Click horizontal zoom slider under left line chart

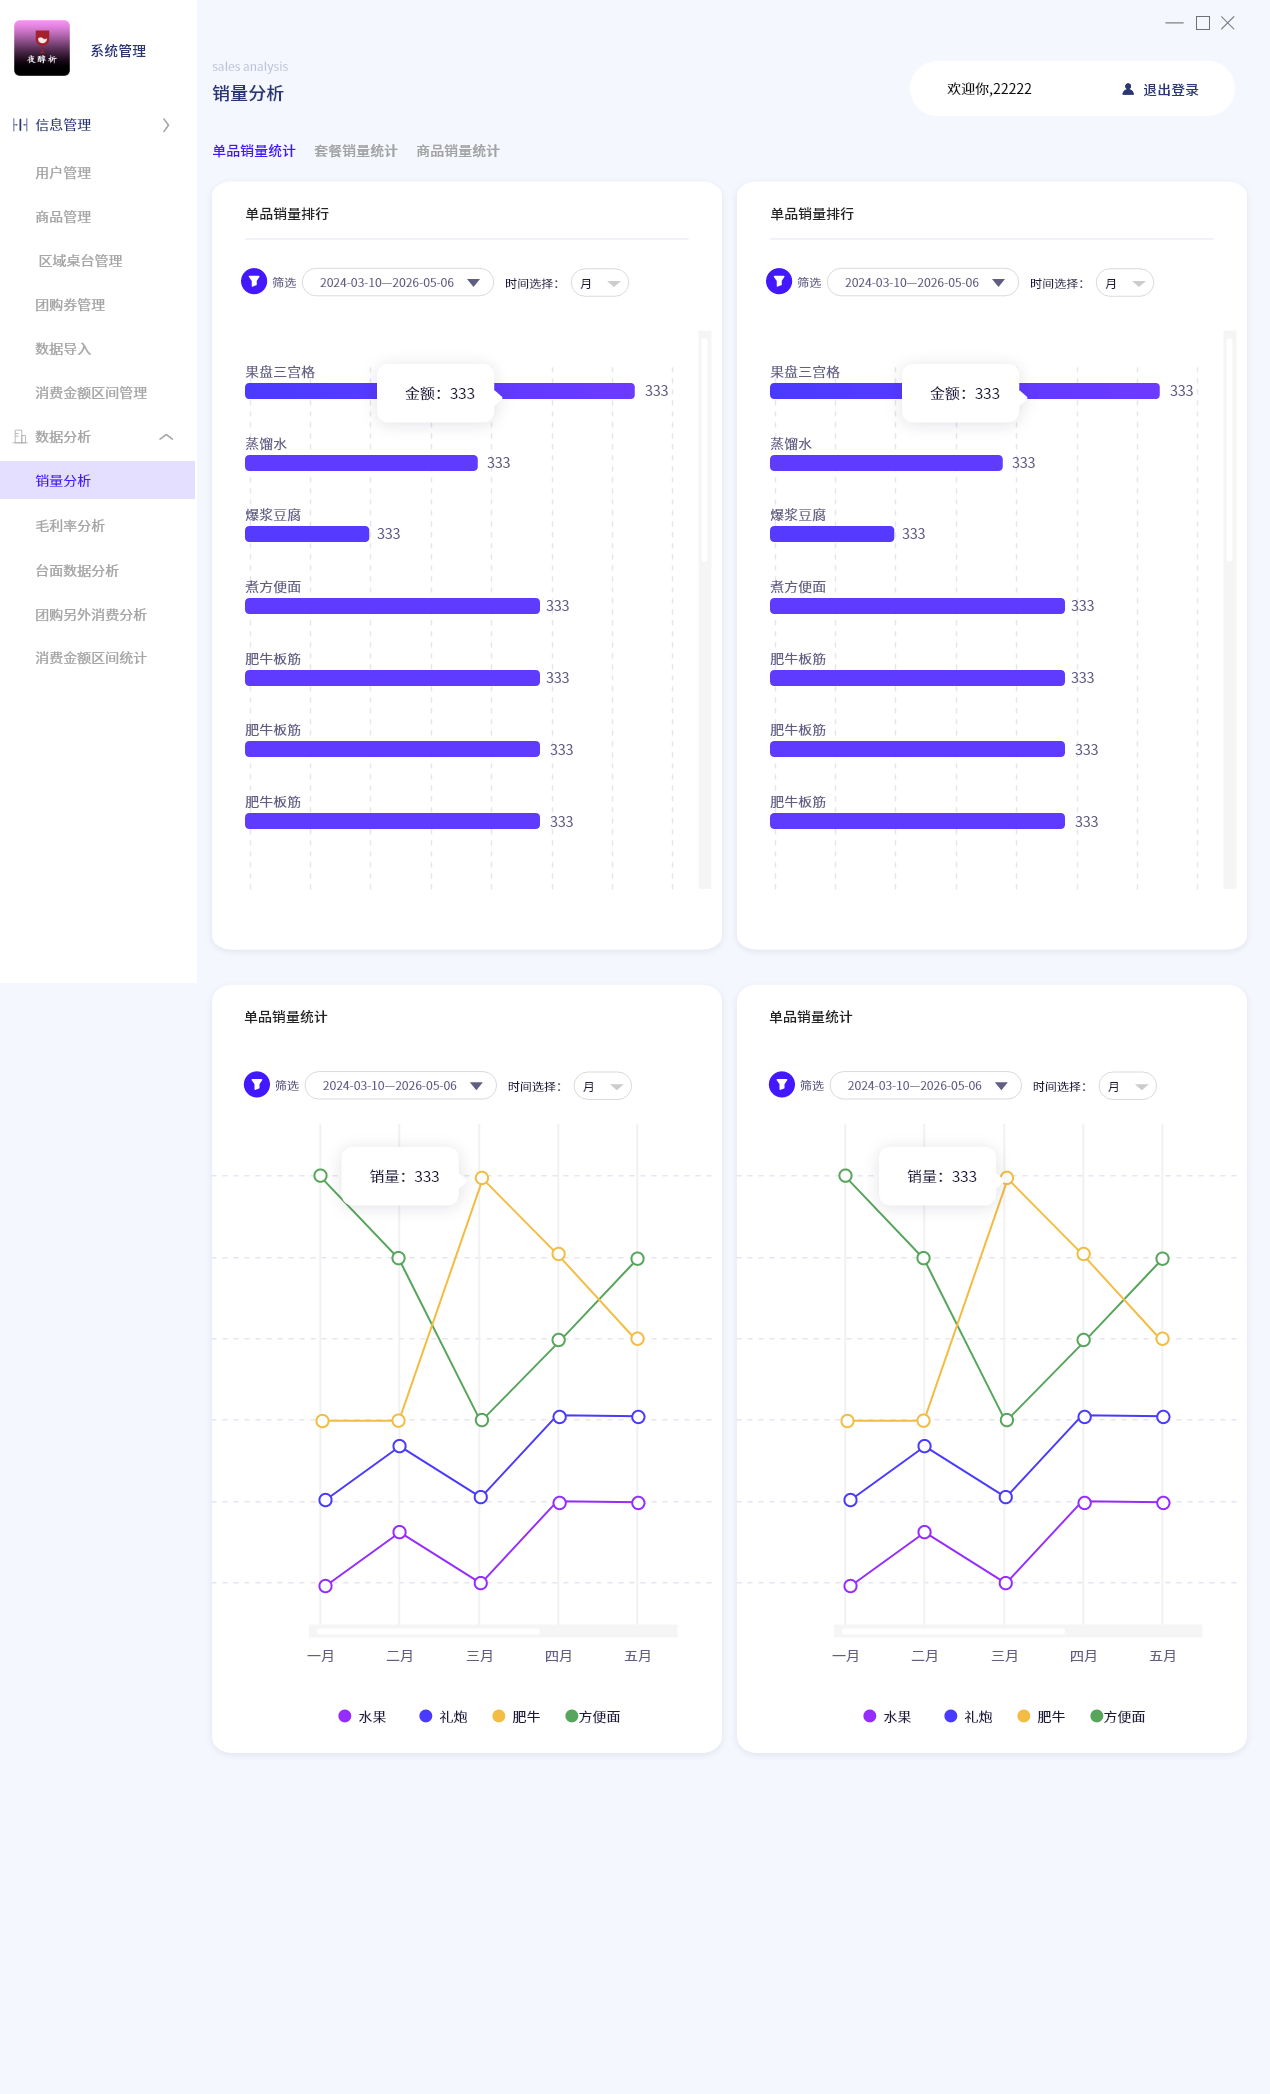(x=430, y=1631)
